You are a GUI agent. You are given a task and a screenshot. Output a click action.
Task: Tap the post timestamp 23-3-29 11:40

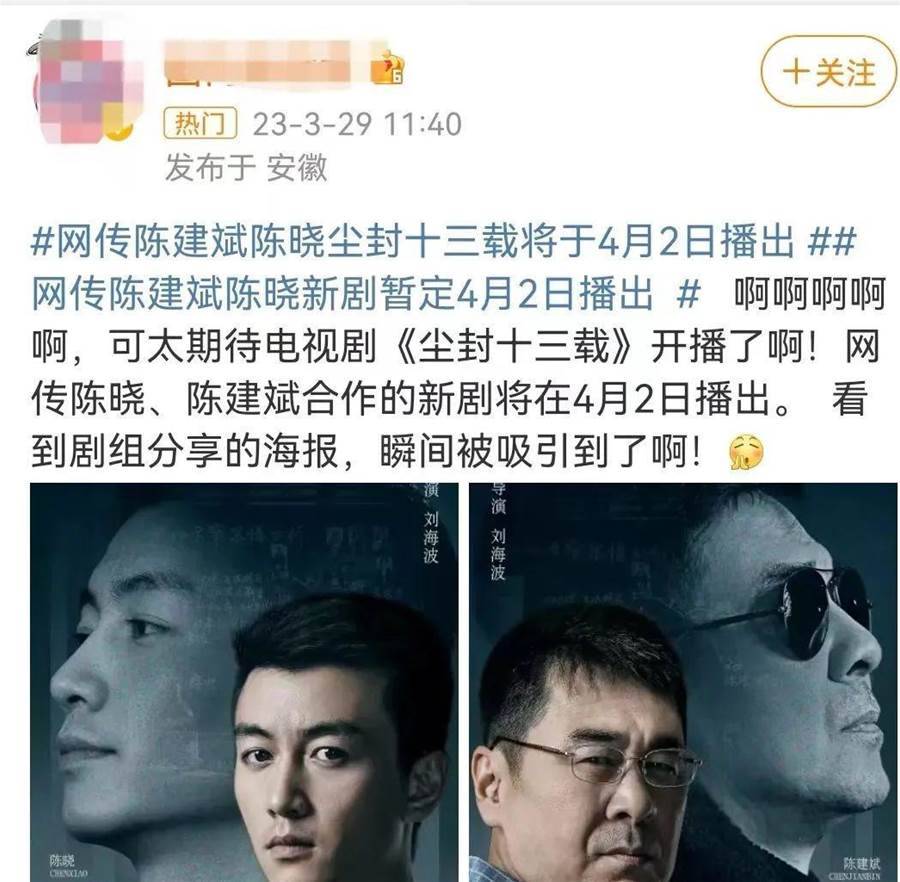click(x=357, y=124)
